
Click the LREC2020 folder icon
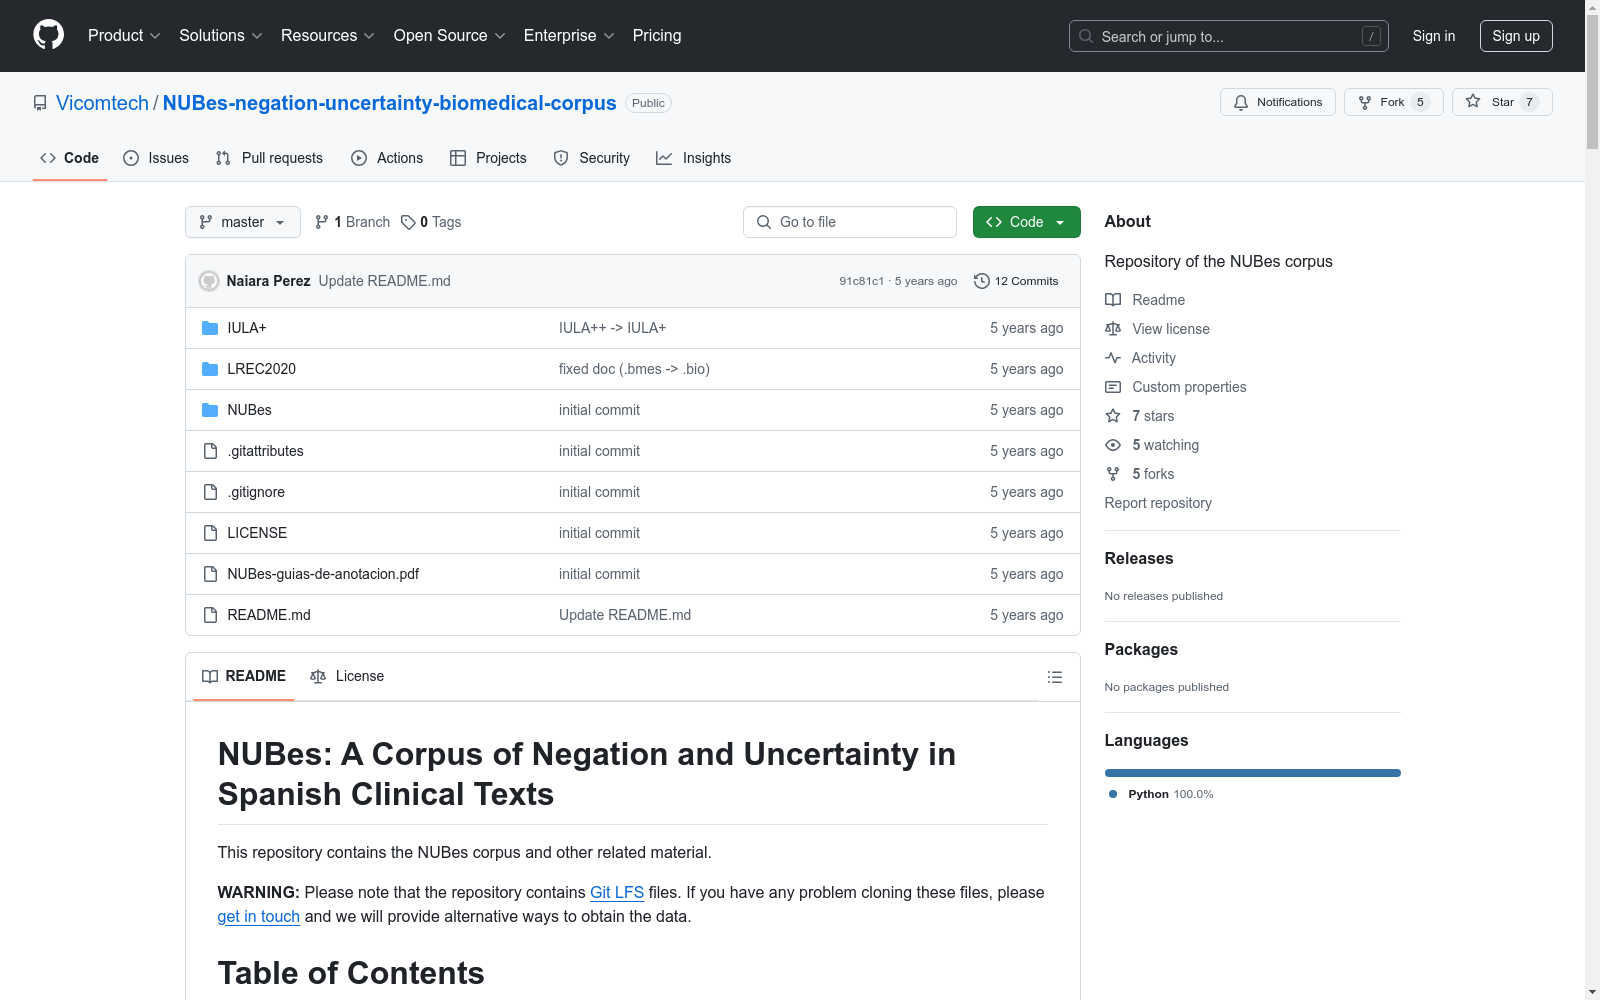click(x=210, y=369)
